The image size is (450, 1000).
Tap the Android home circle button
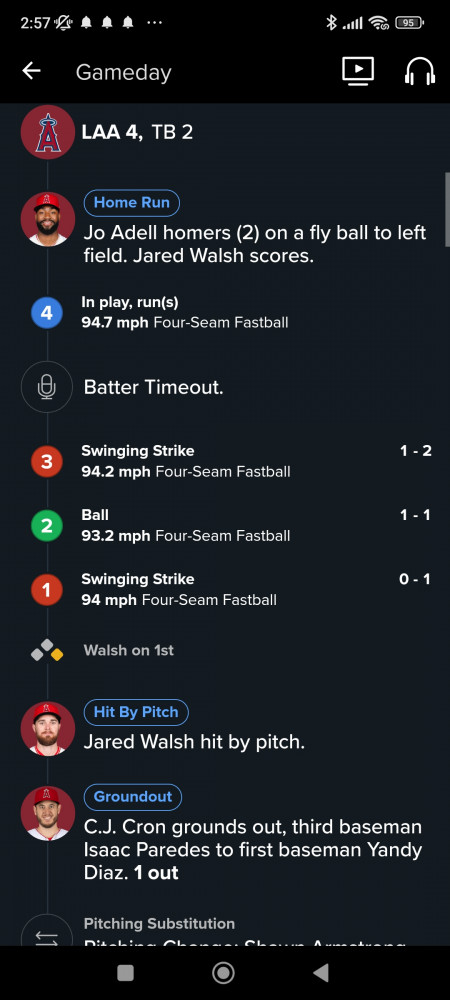[x=223, y=973]
